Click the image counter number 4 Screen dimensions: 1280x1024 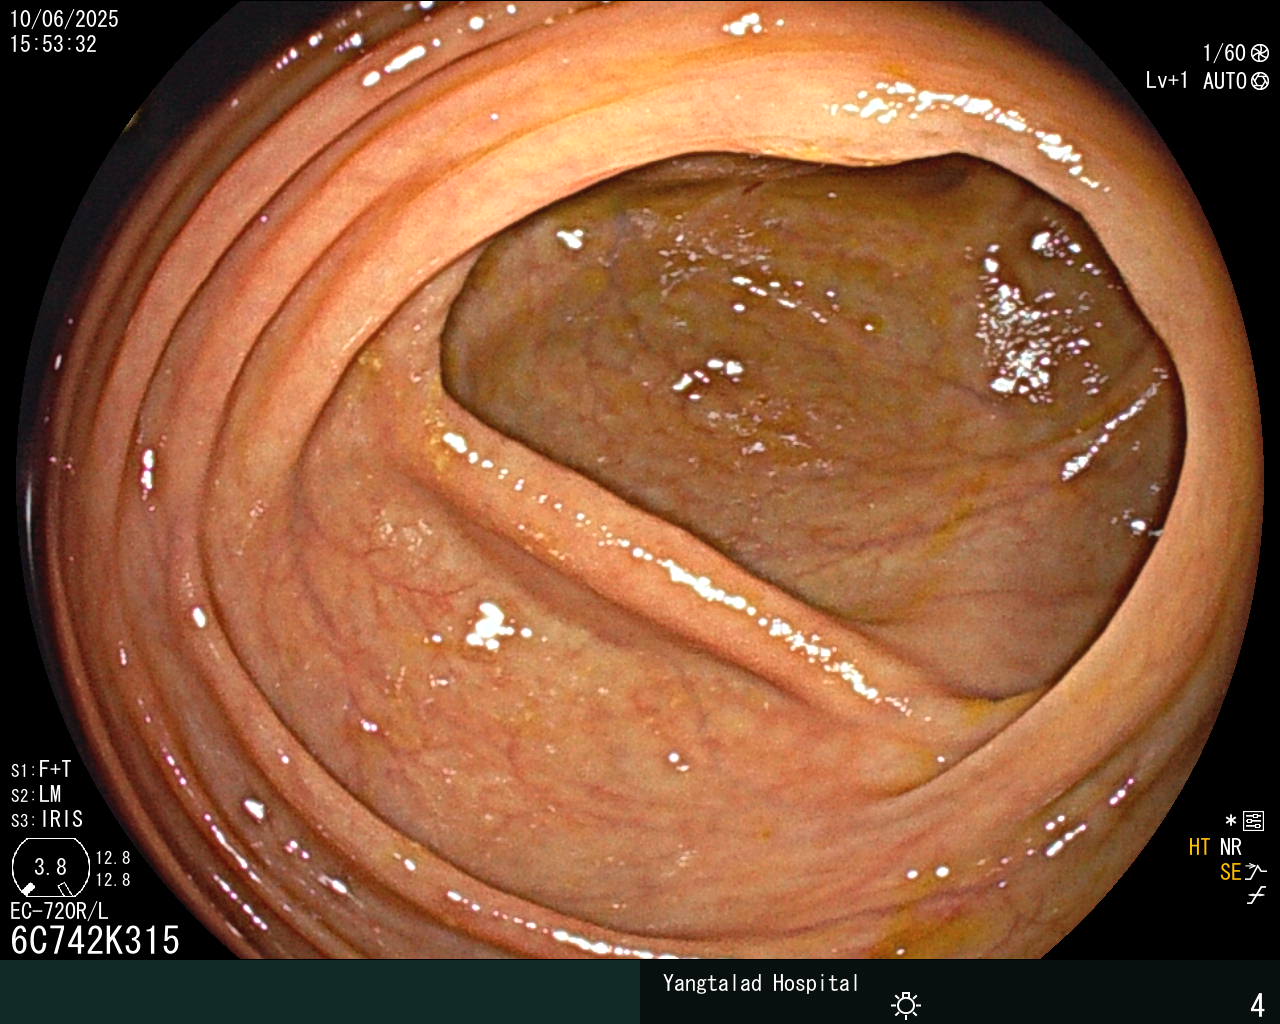pos(1258,1005)
